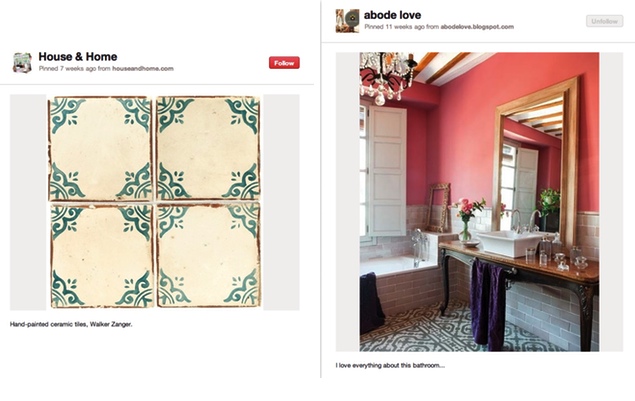Click the 'Pinned 11 weeks ago' text

[394, 27]
